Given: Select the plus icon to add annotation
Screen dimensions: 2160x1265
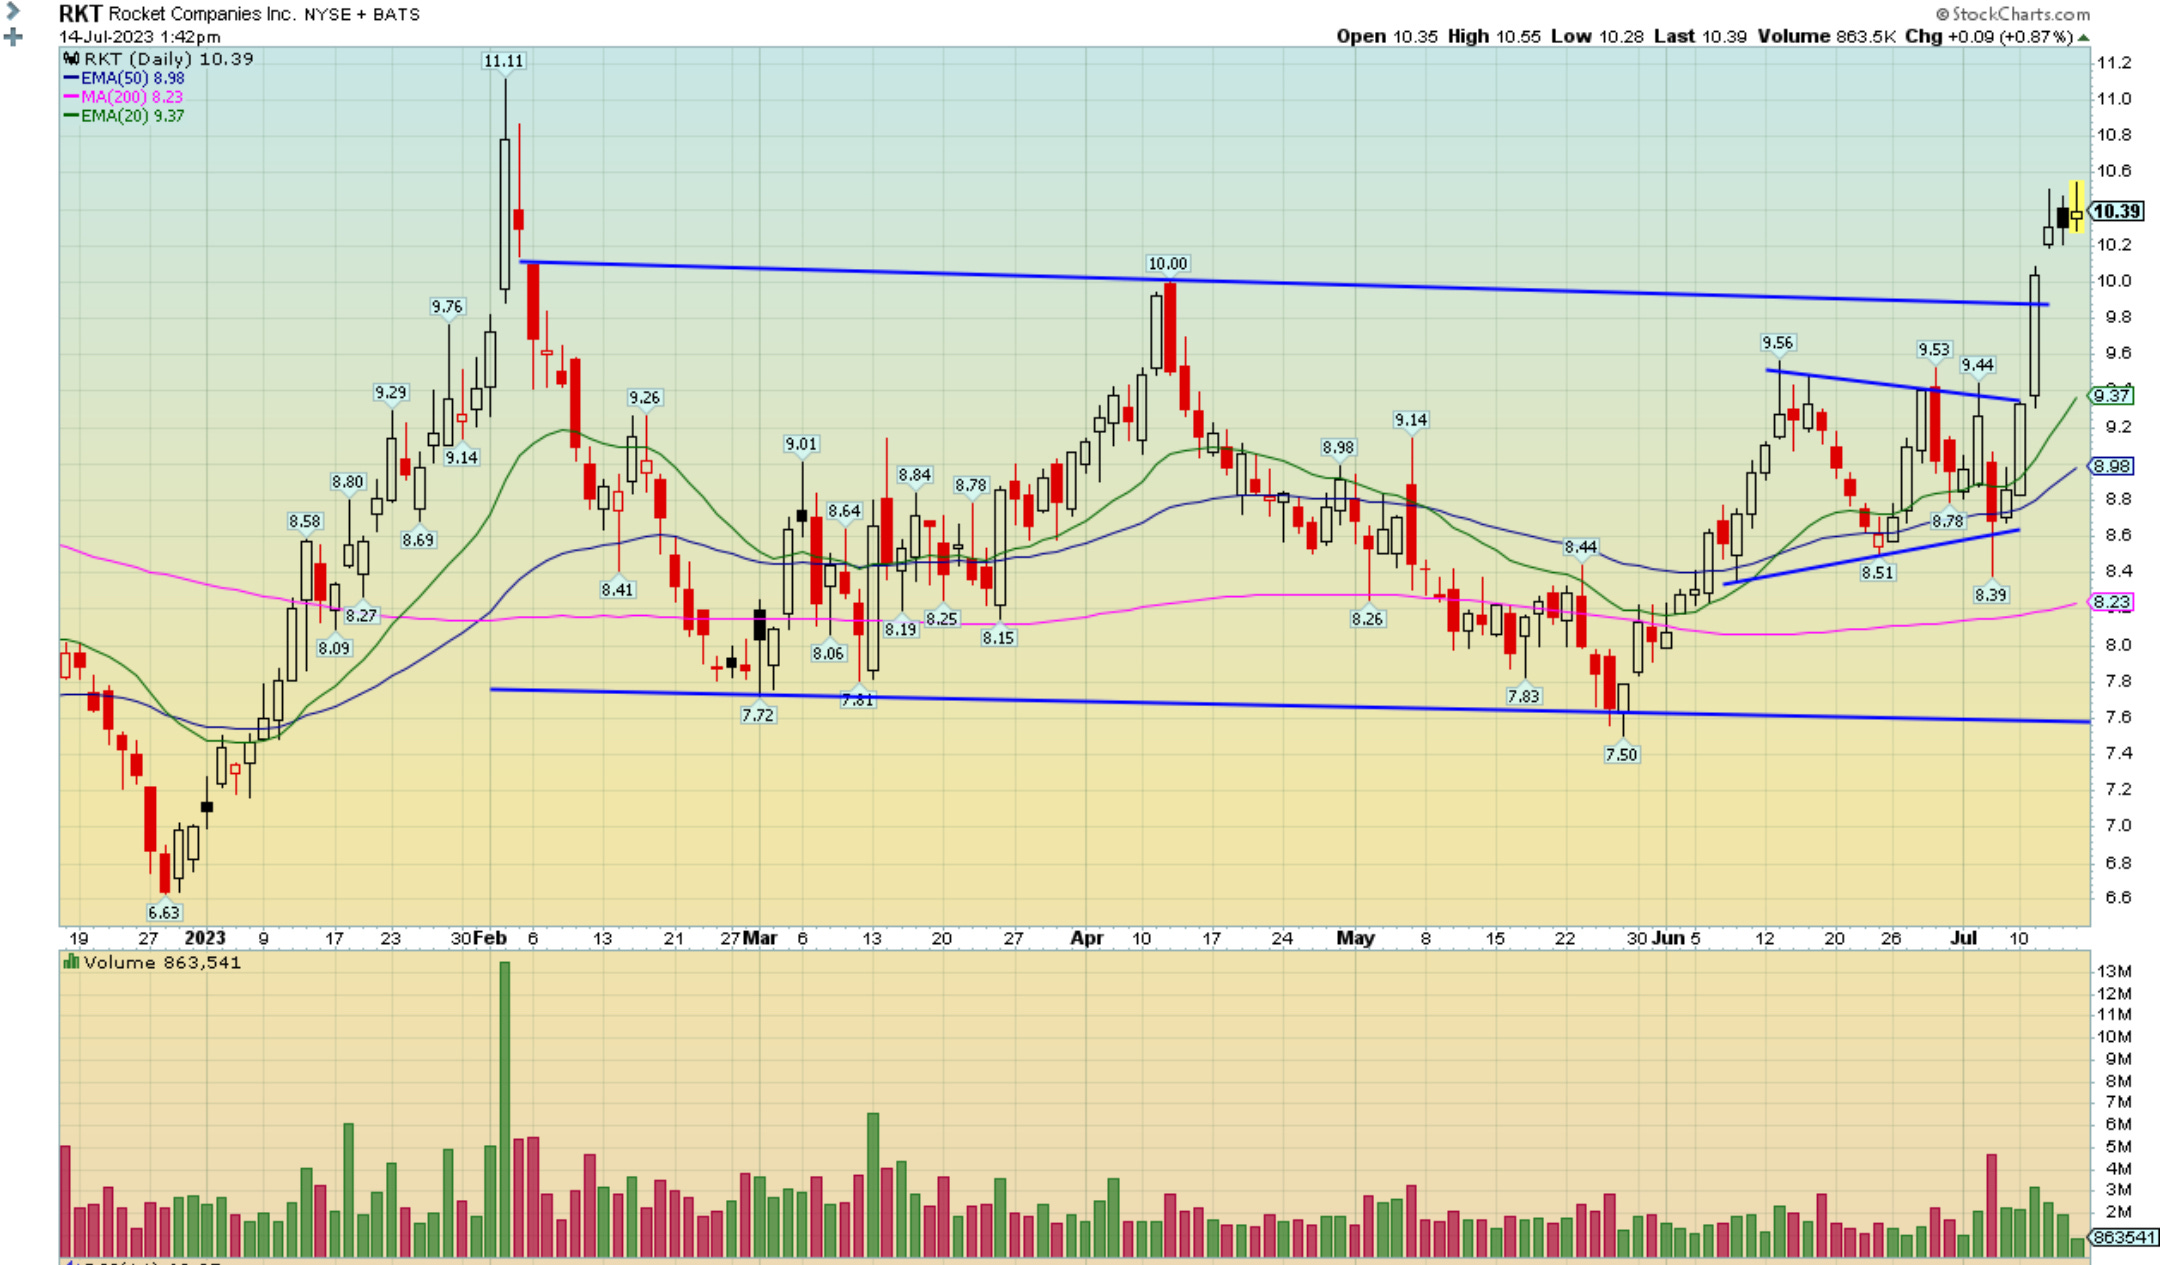Looking at the screenshot, I should click(x=13, y=37).
